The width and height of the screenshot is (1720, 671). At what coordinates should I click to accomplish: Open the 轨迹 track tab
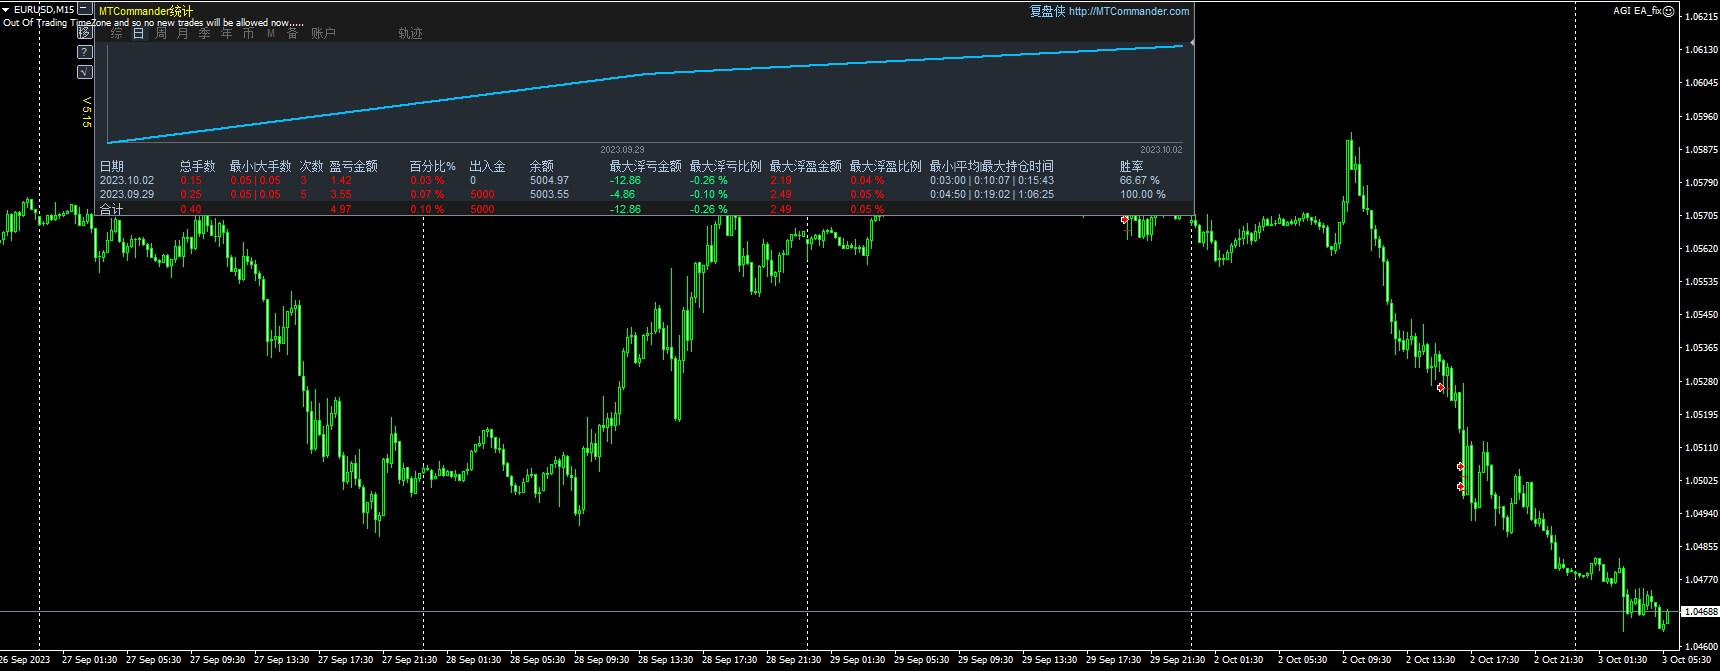click(x=410, y=33)
